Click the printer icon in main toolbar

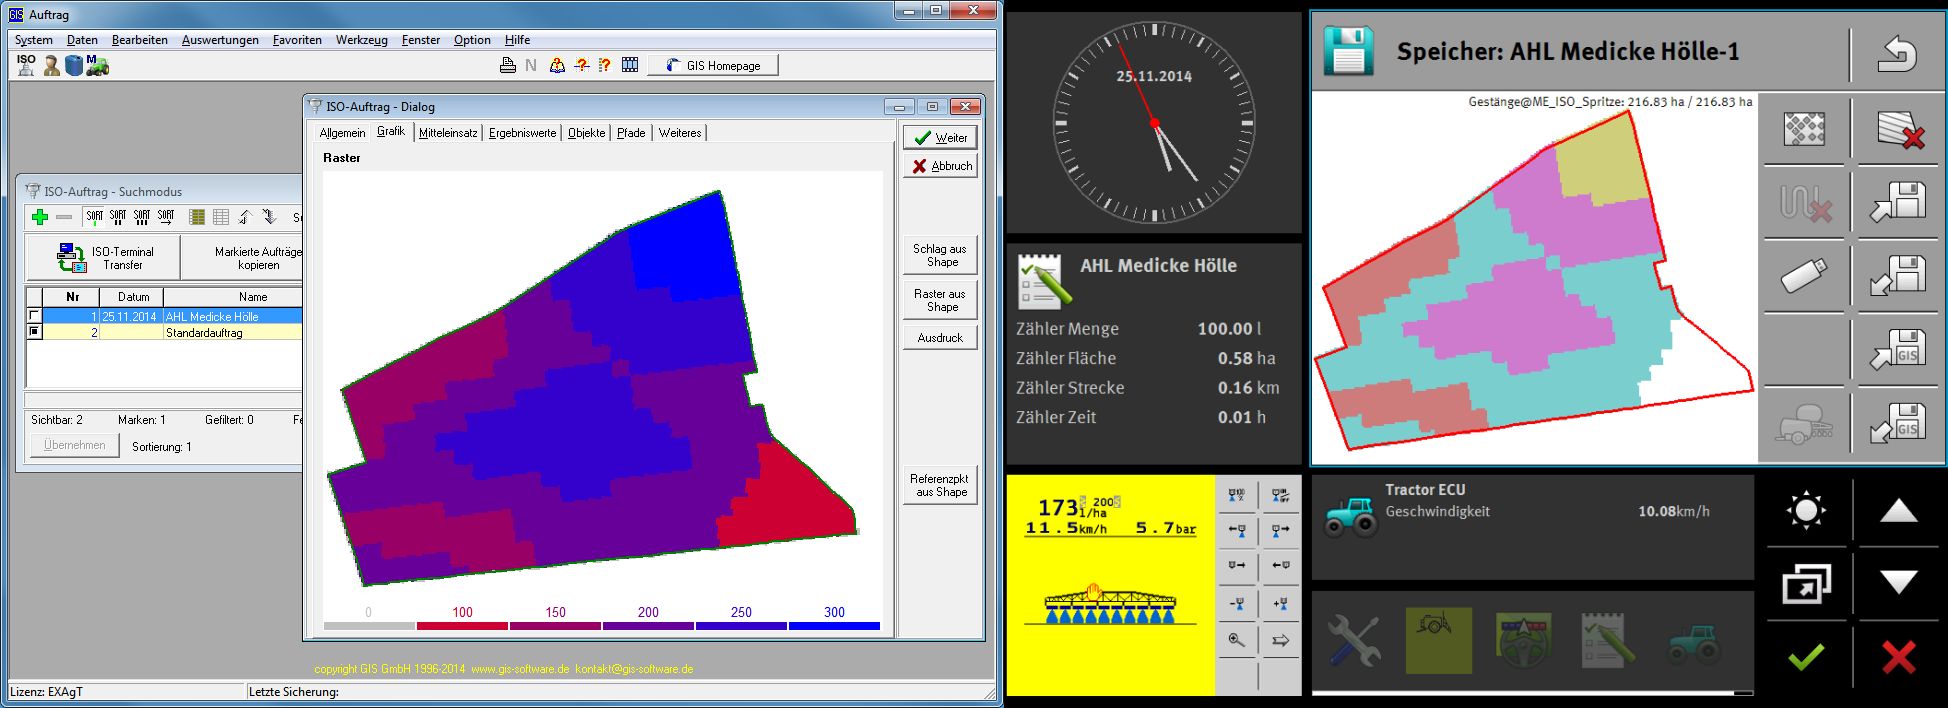click(507, 66)
